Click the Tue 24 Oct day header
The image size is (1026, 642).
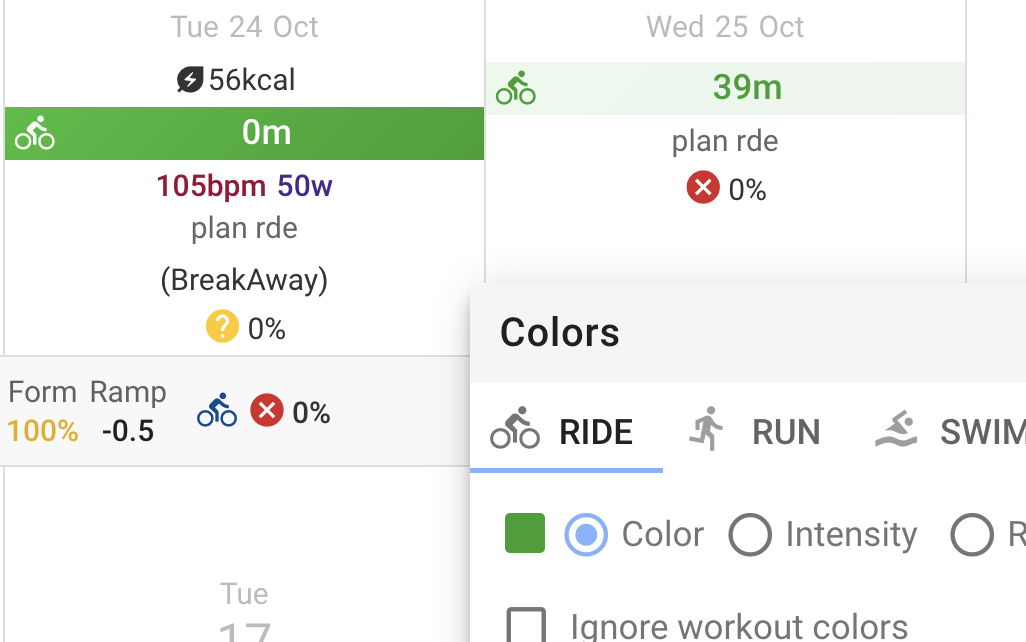click(244, 27)
